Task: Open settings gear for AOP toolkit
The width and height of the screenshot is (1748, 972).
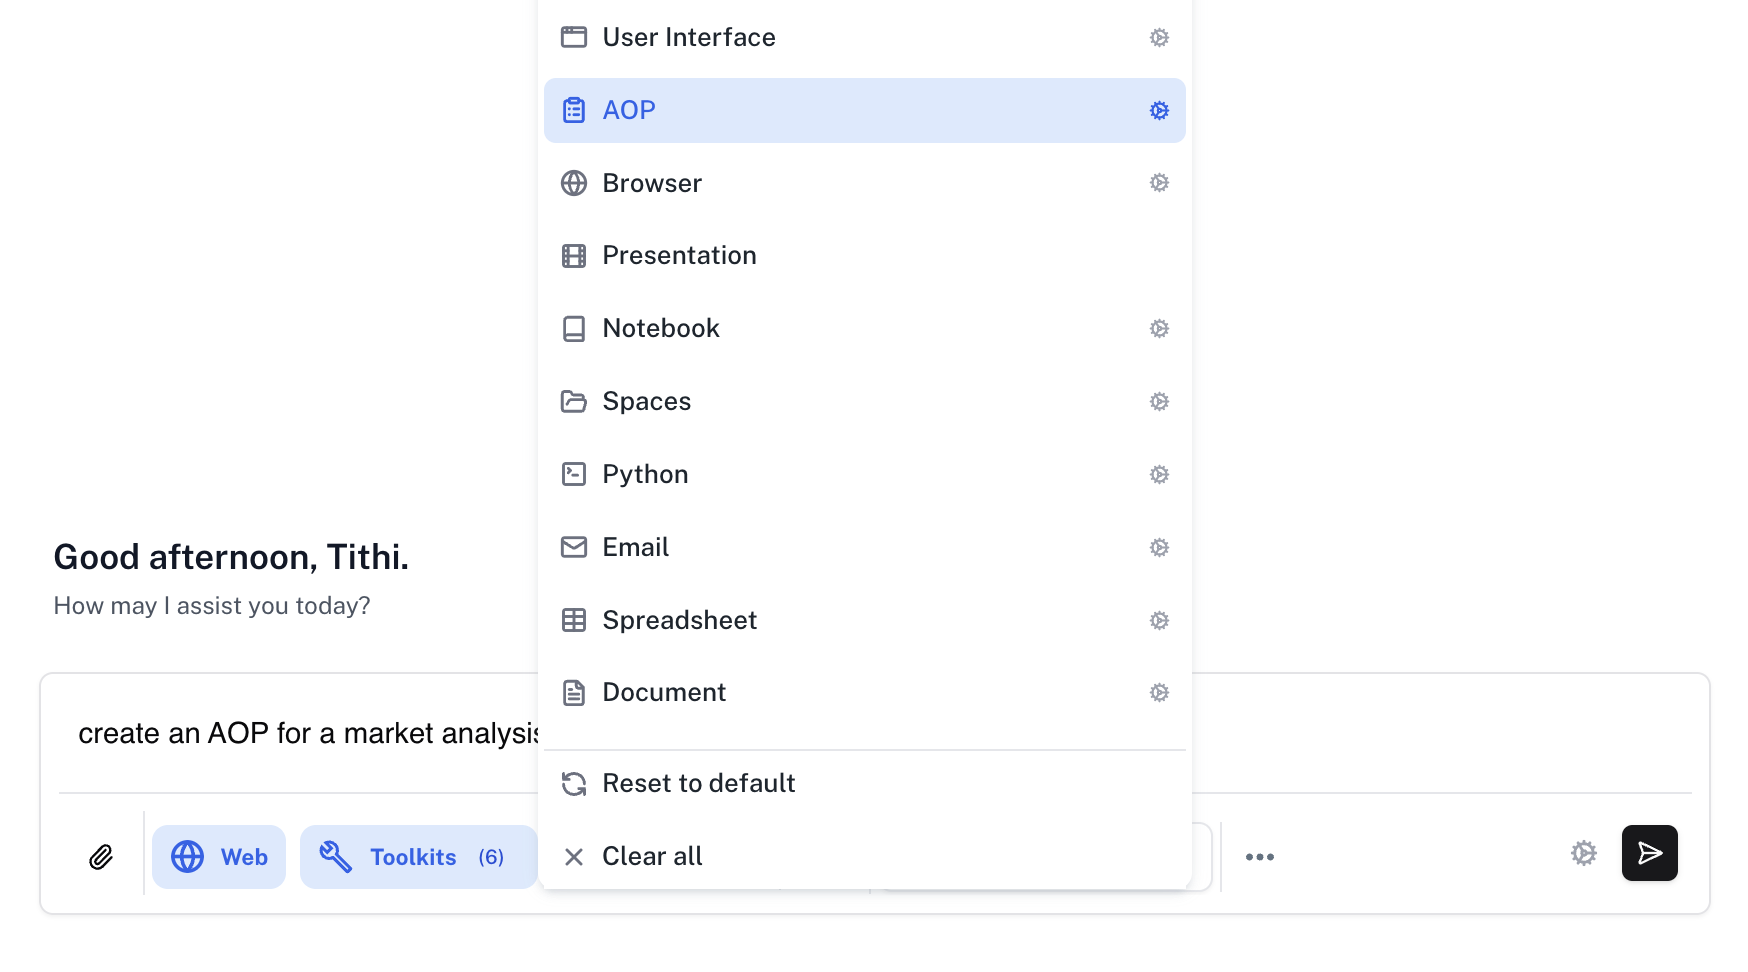Action: point(1159,111)
